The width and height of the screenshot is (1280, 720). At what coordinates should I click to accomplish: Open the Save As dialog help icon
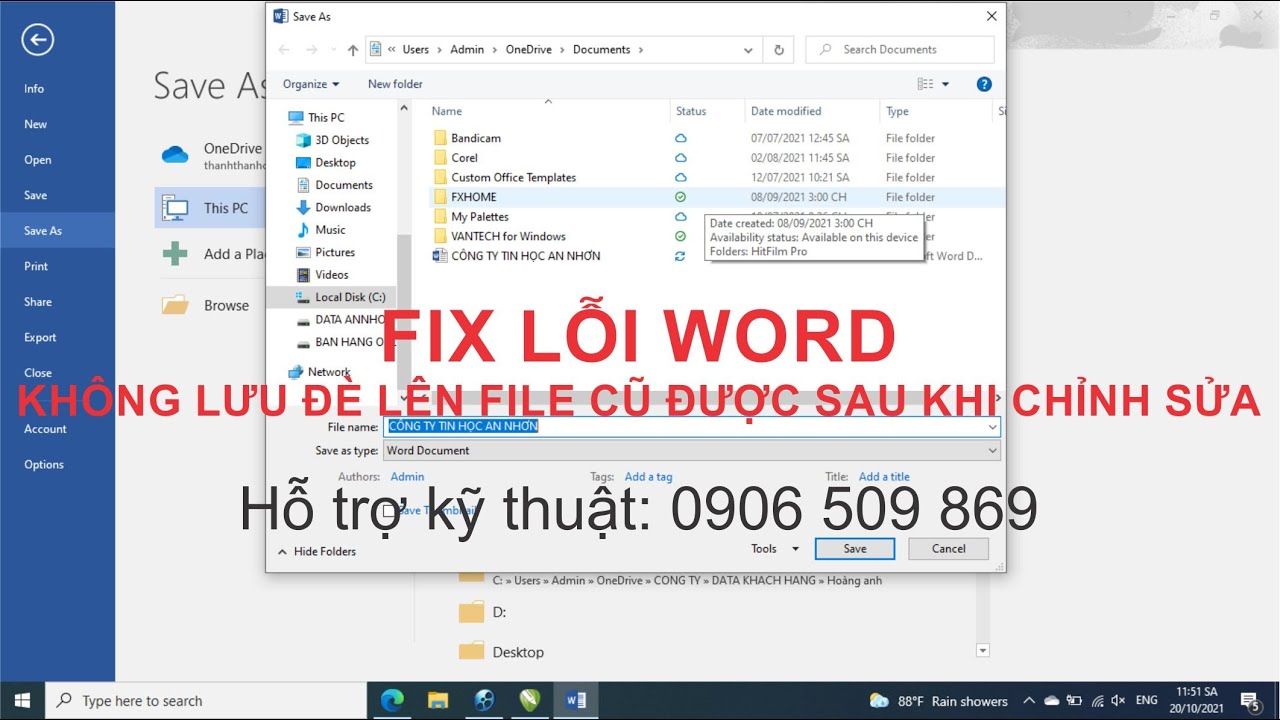click(984, 84)
